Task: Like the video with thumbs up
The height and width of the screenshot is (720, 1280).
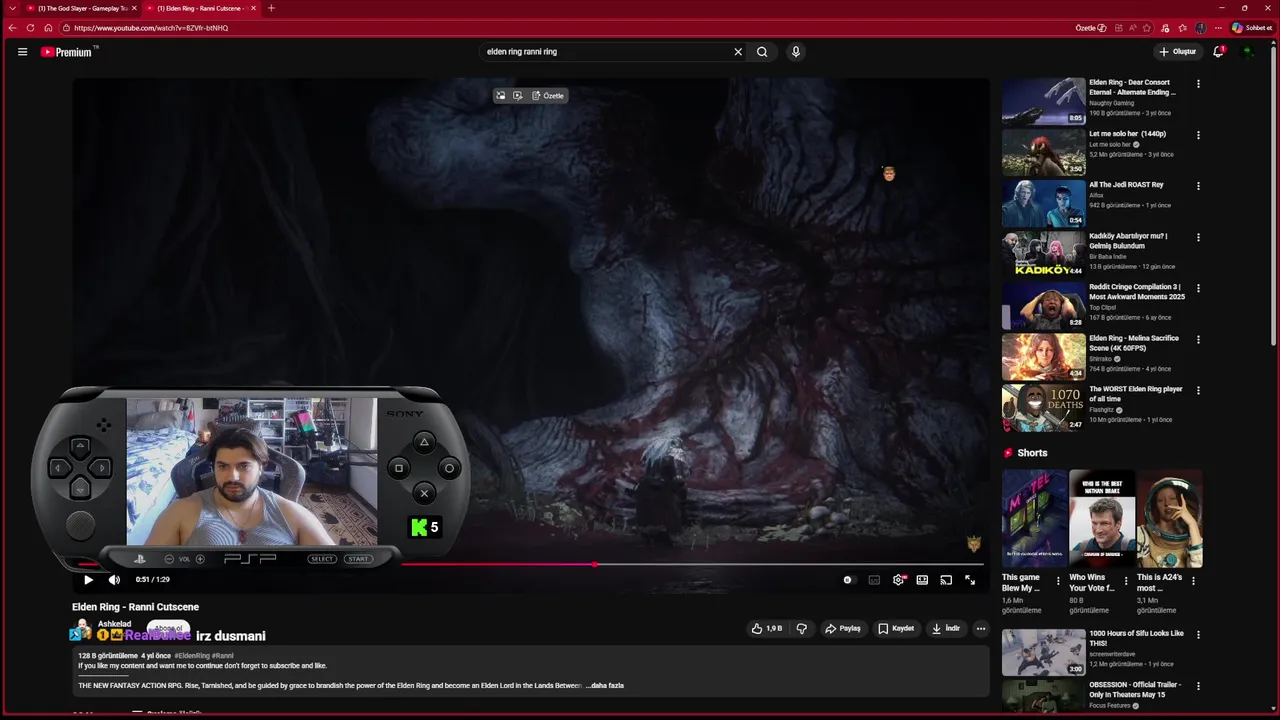Action: tap(767, 629)
